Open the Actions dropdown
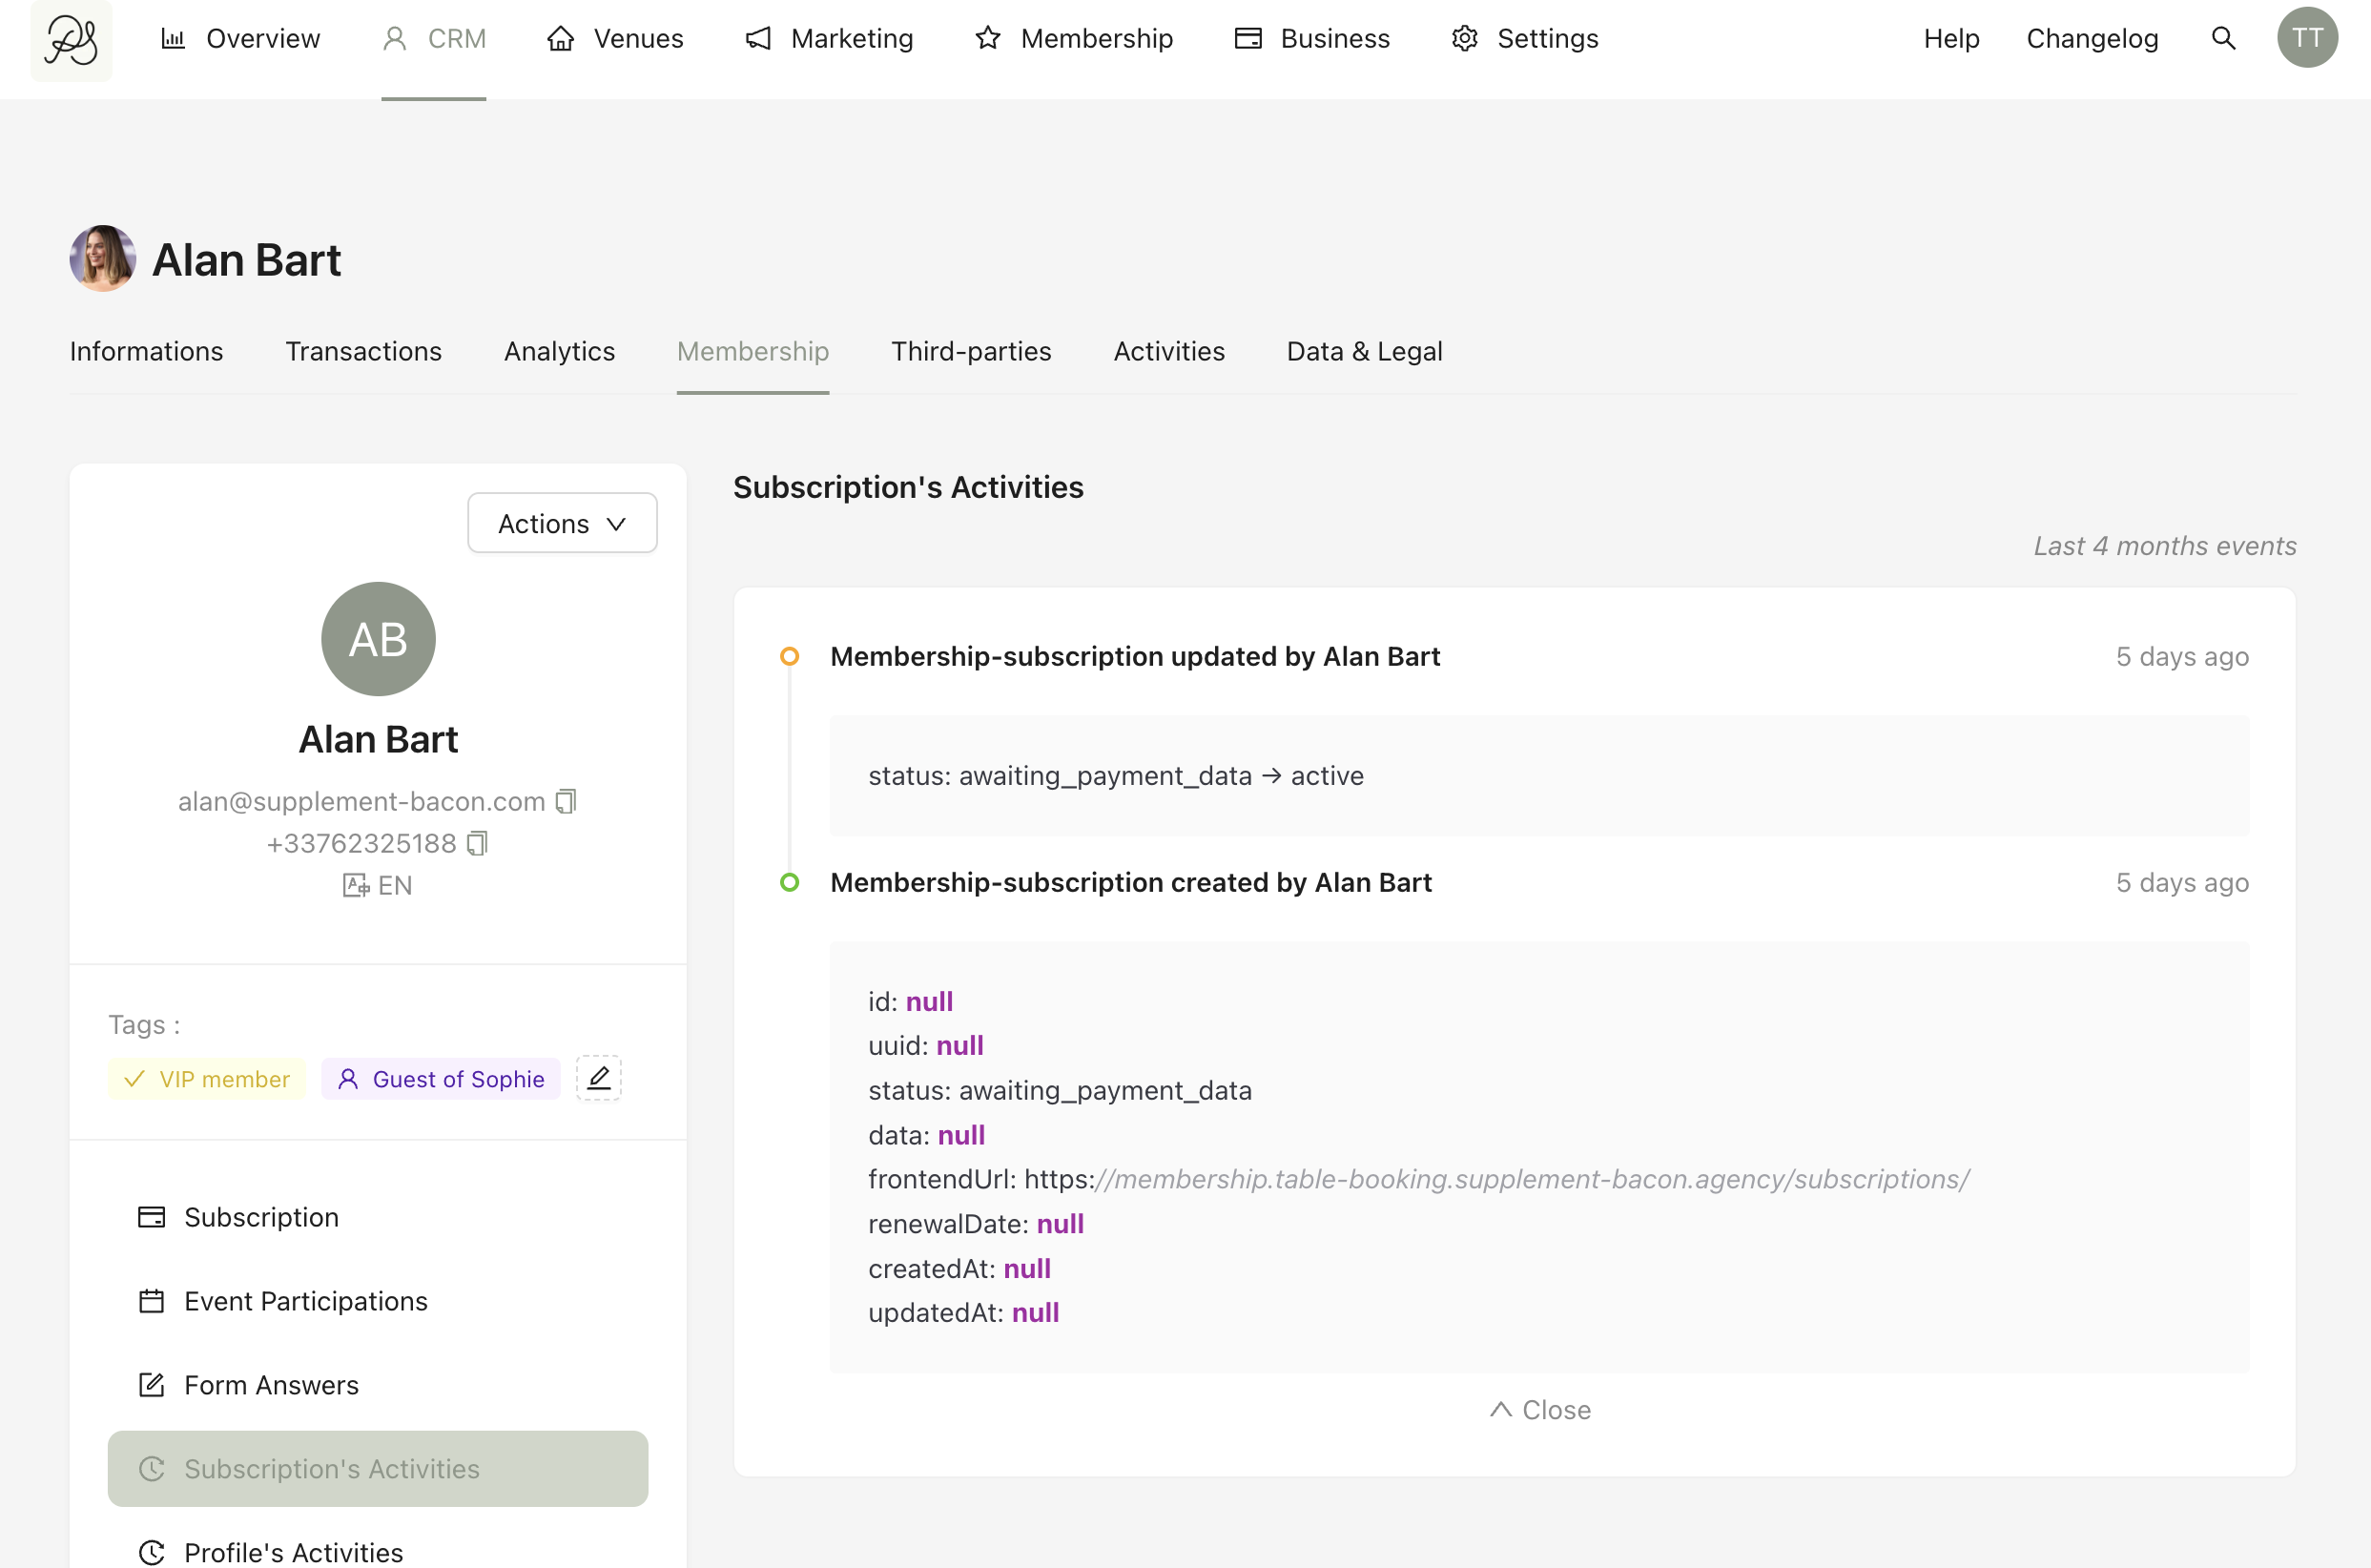Image resolution: width=2371 pixels, height=1568 pixels. point(562,523)
